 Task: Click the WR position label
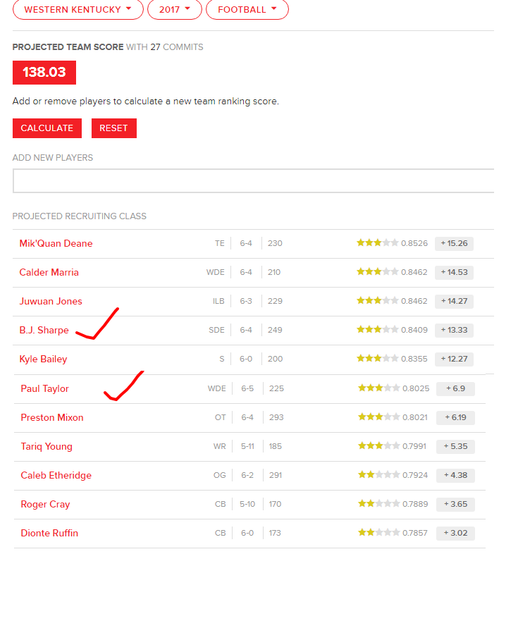[220, 447]
